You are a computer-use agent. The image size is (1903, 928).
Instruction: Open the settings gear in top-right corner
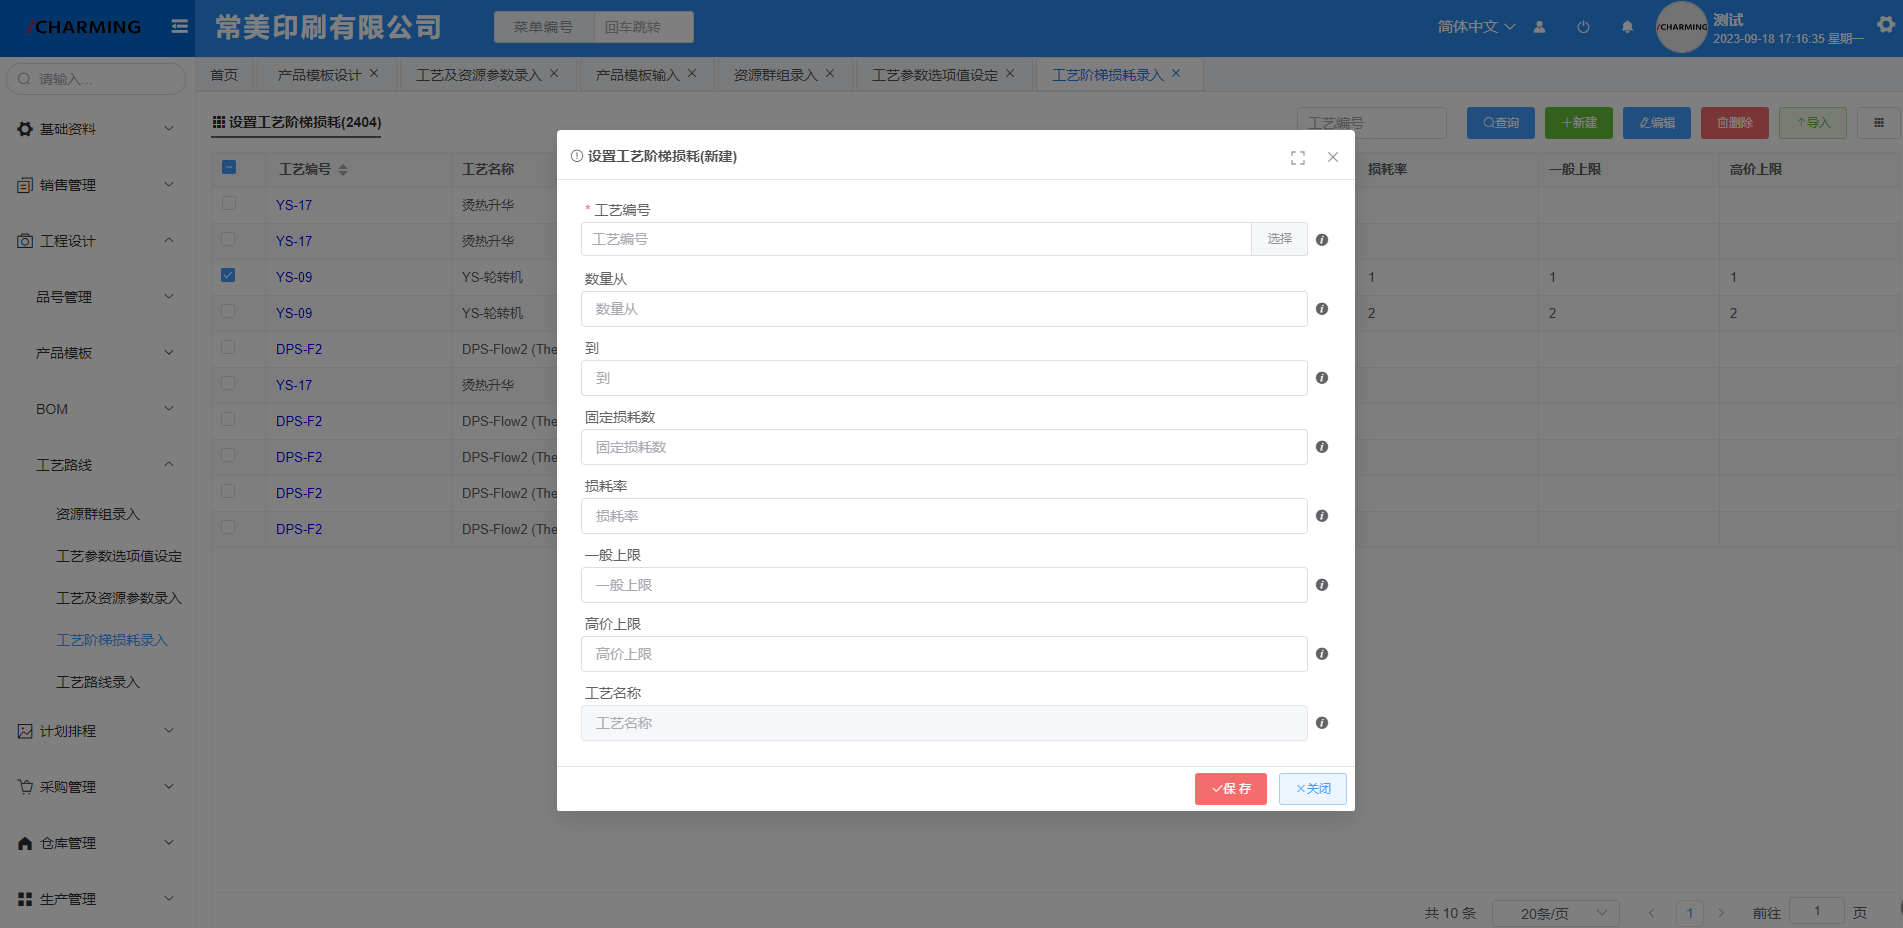pyautogui.click(x=1886, y=25)
